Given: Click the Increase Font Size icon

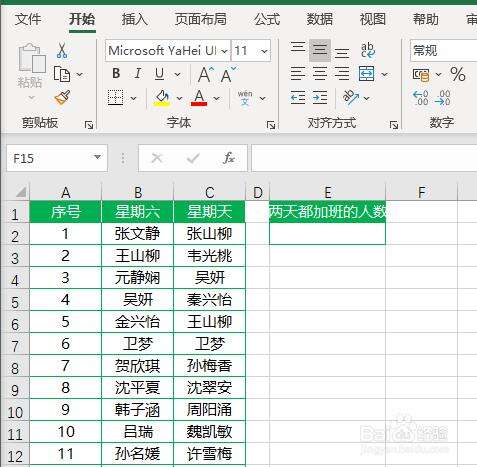Looking at the screenshot, I should pyautogui.click(x=206, y=74).
